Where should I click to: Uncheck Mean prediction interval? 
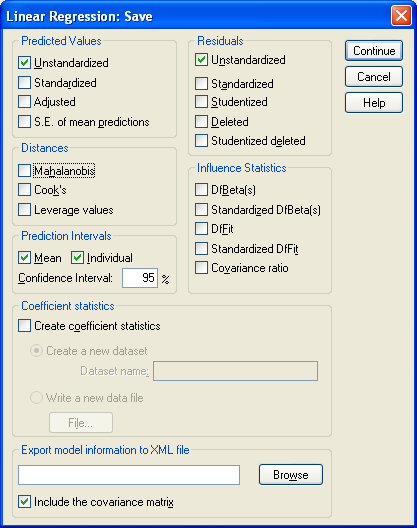[x=25, y=258]
